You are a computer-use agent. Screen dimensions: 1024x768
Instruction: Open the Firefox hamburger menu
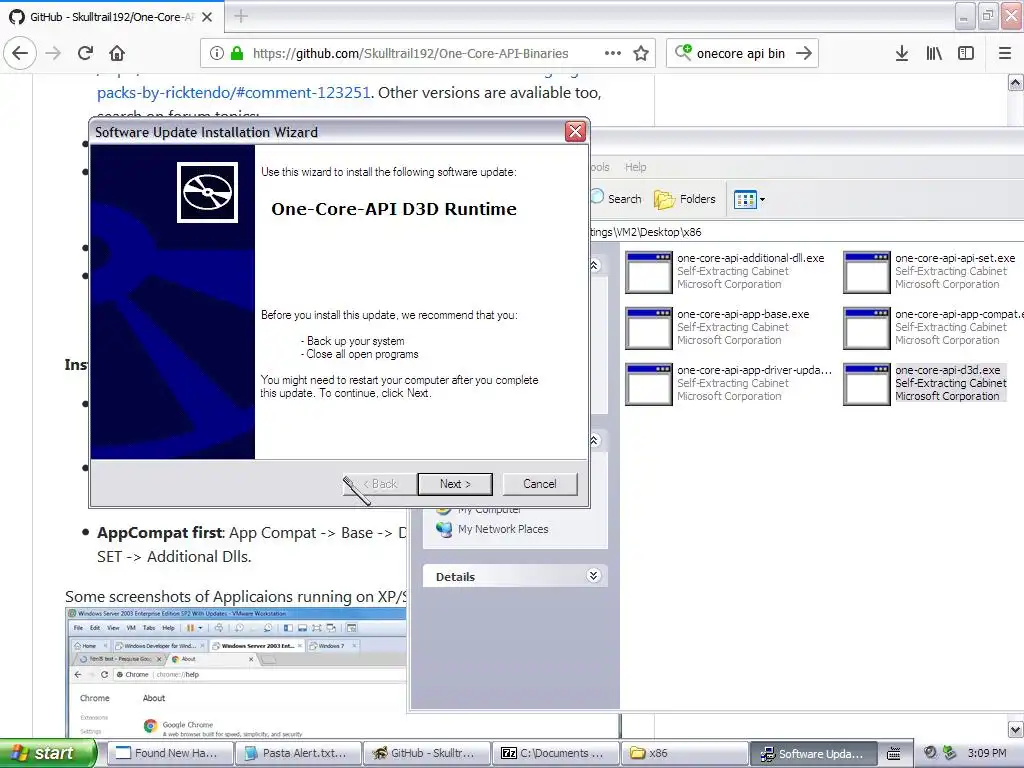pyautogui.click(x=1005, y=54)
